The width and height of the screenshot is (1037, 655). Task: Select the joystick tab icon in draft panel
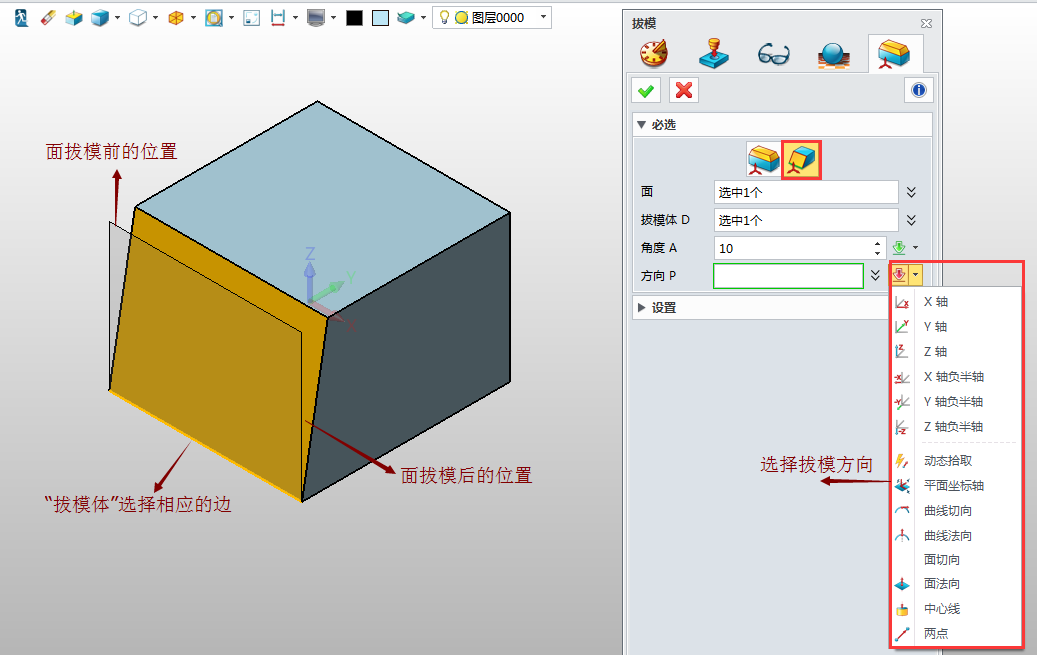(713, 54)
